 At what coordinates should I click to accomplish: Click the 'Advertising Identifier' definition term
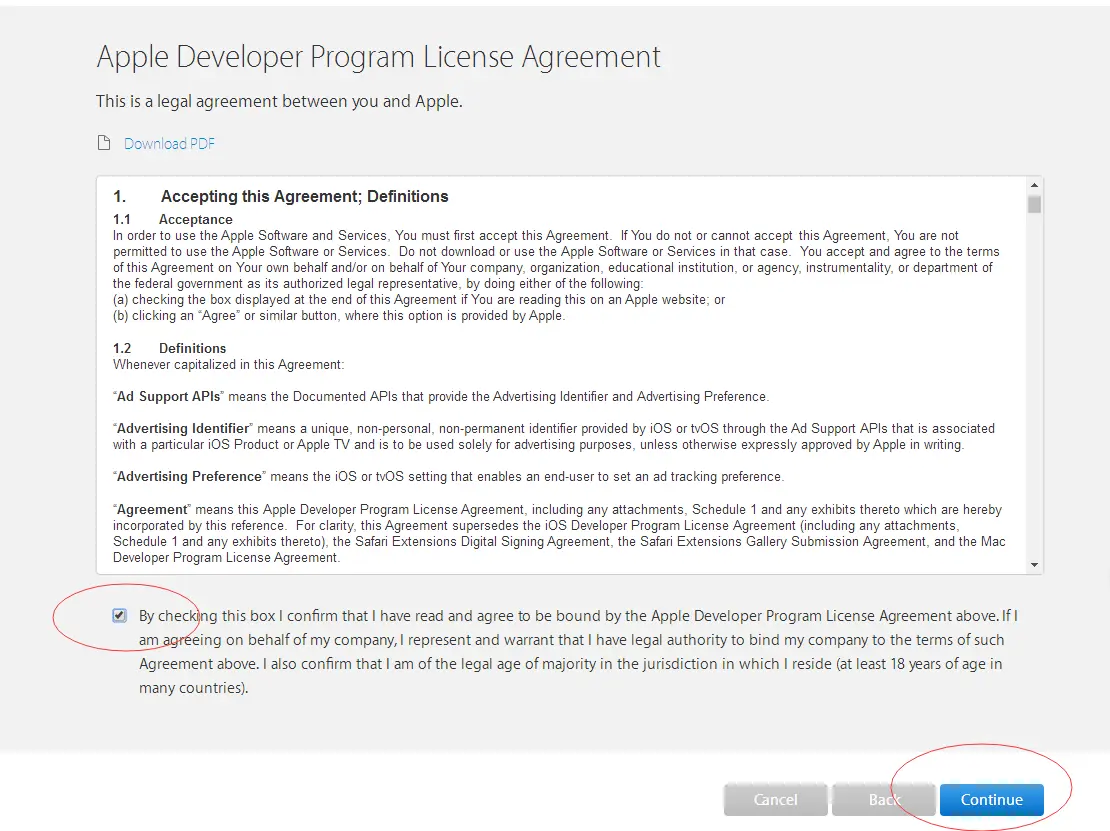pyautogui.click(x=183, y=428)
